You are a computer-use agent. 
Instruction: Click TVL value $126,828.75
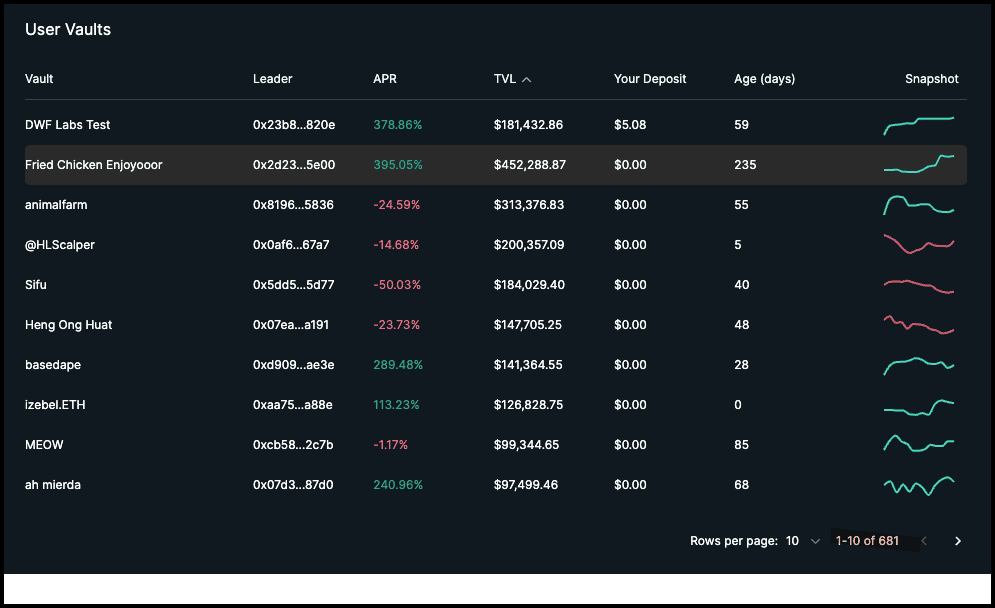[x=528, y=405]
